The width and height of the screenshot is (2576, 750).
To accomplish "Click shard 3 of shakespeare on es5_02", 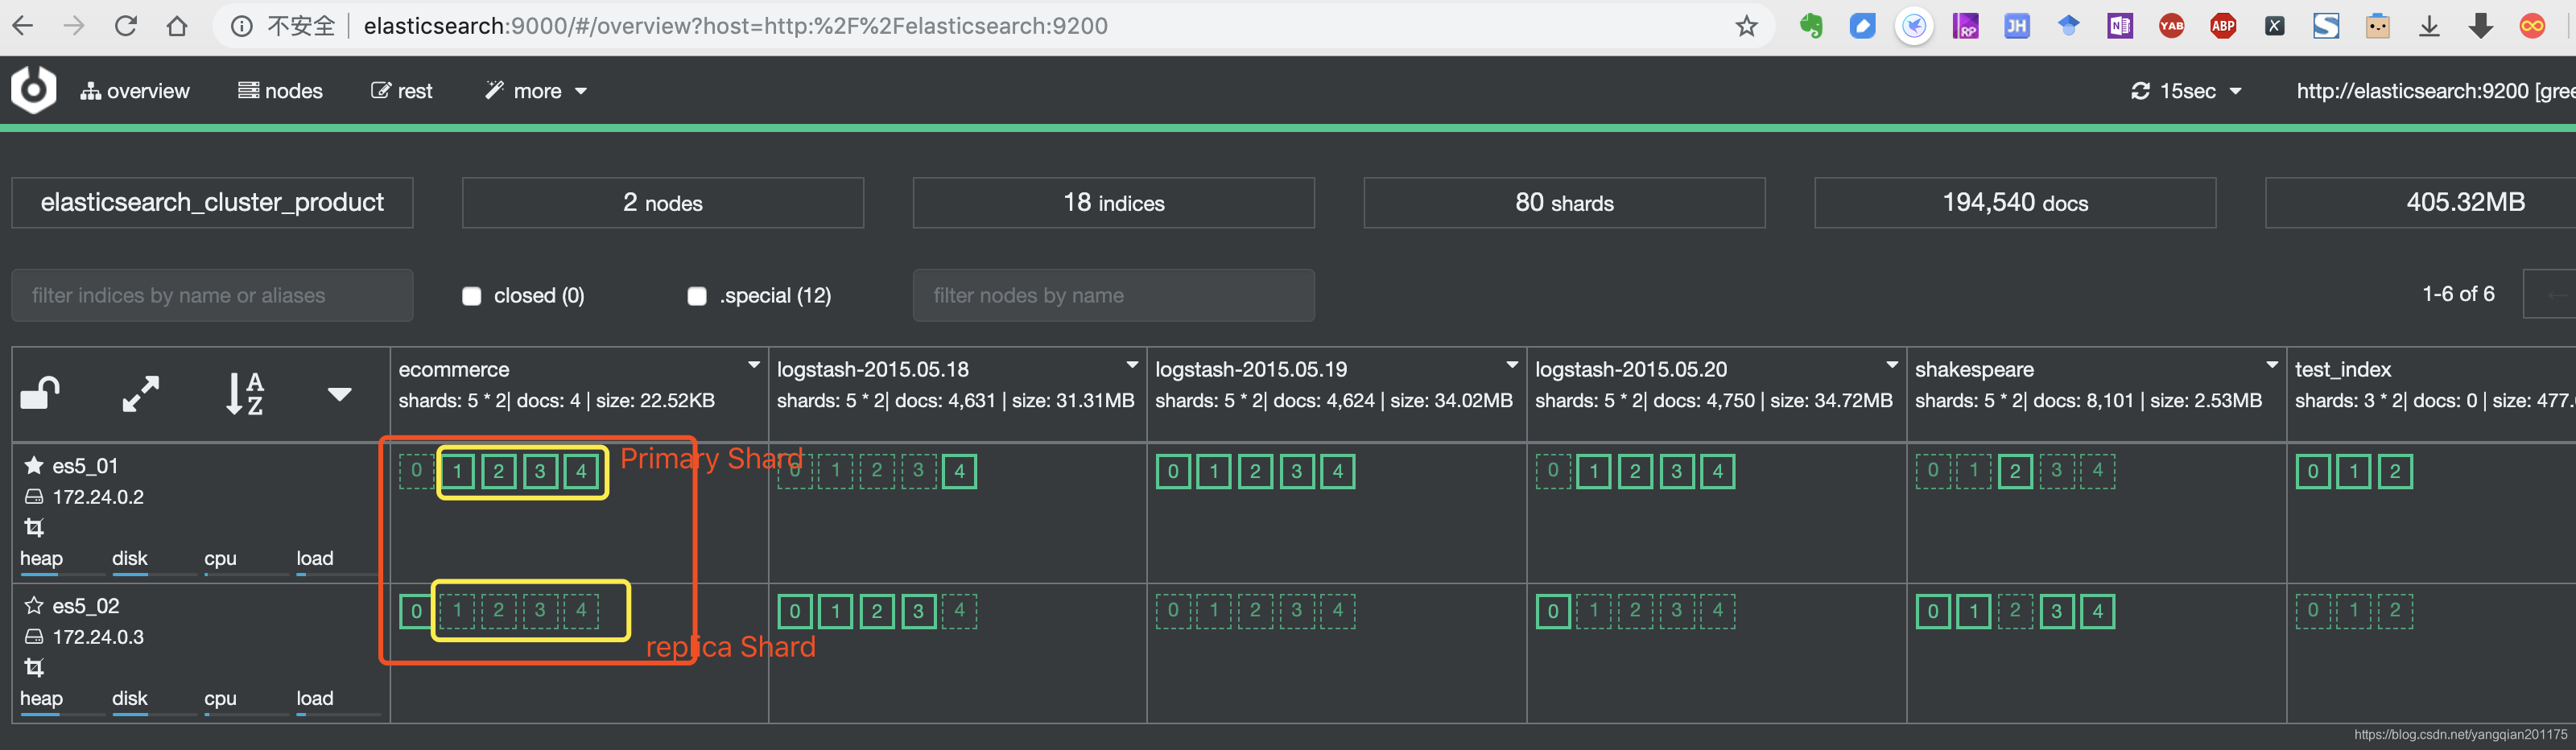I will pyautogui.click(x=2056, y=611).
